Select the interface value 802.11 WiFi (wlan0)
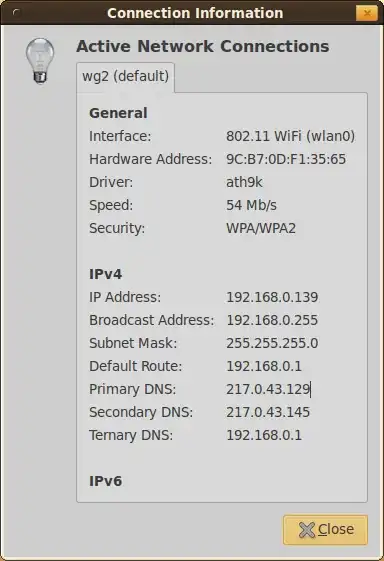Image resolution: width=384 pixels, height=561 pixels. pos(290,136)
